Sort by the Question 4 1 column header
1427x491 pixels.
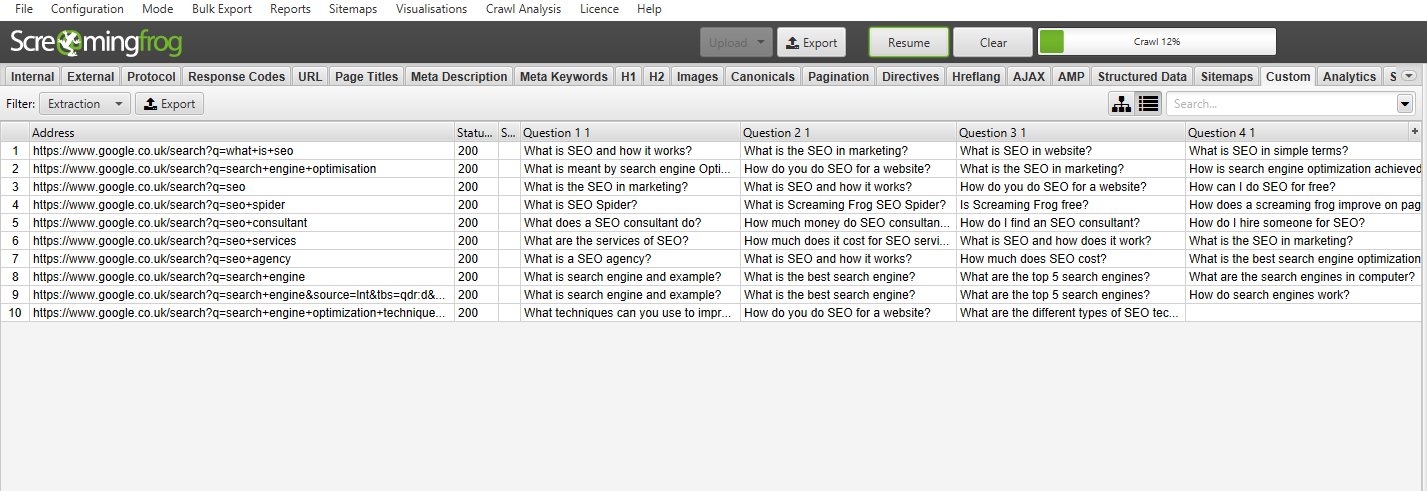(x=1296, y=132)
